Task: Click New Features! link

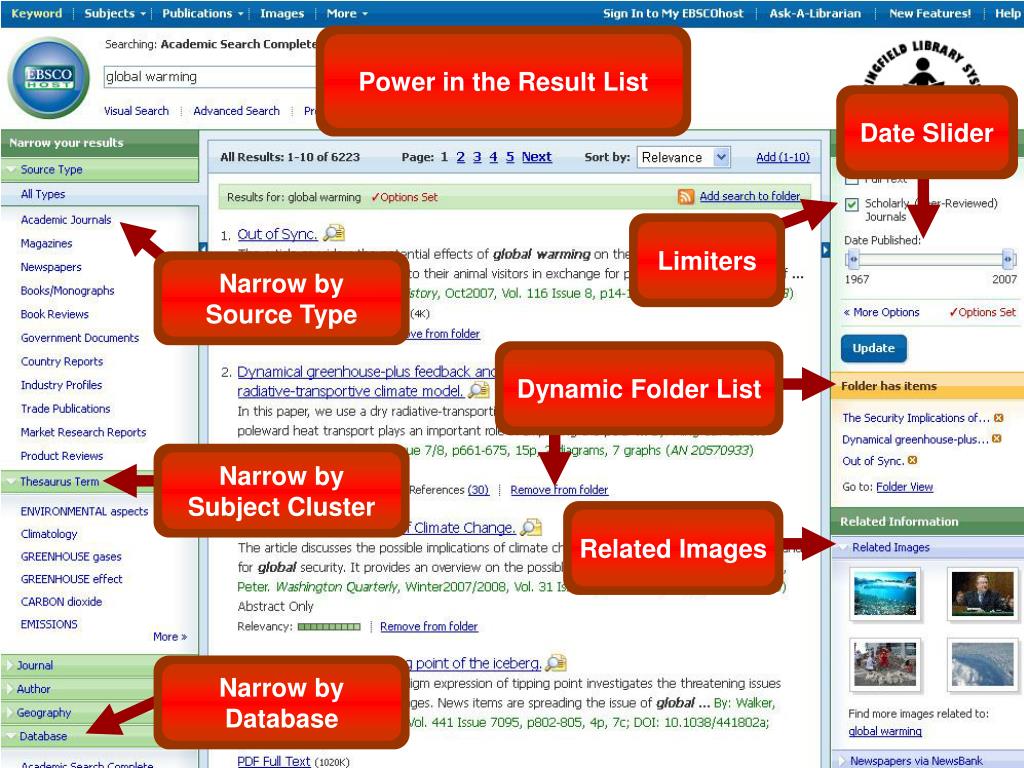Action: tap(930, 13)
